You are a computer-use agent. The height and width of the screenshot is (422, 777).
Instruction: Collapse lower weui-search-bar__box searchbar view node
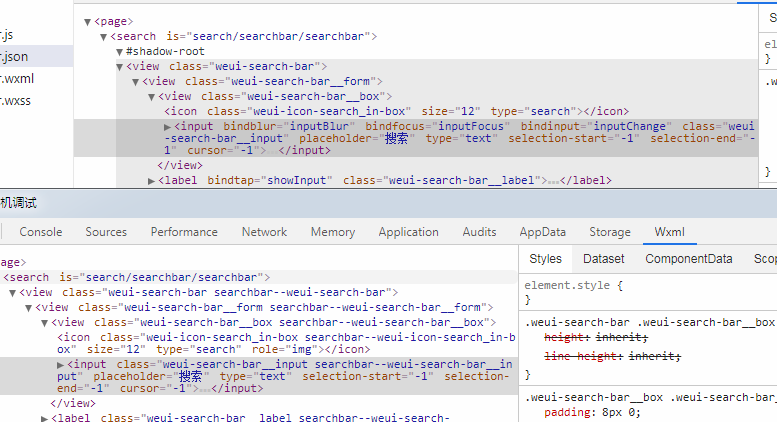45,323
